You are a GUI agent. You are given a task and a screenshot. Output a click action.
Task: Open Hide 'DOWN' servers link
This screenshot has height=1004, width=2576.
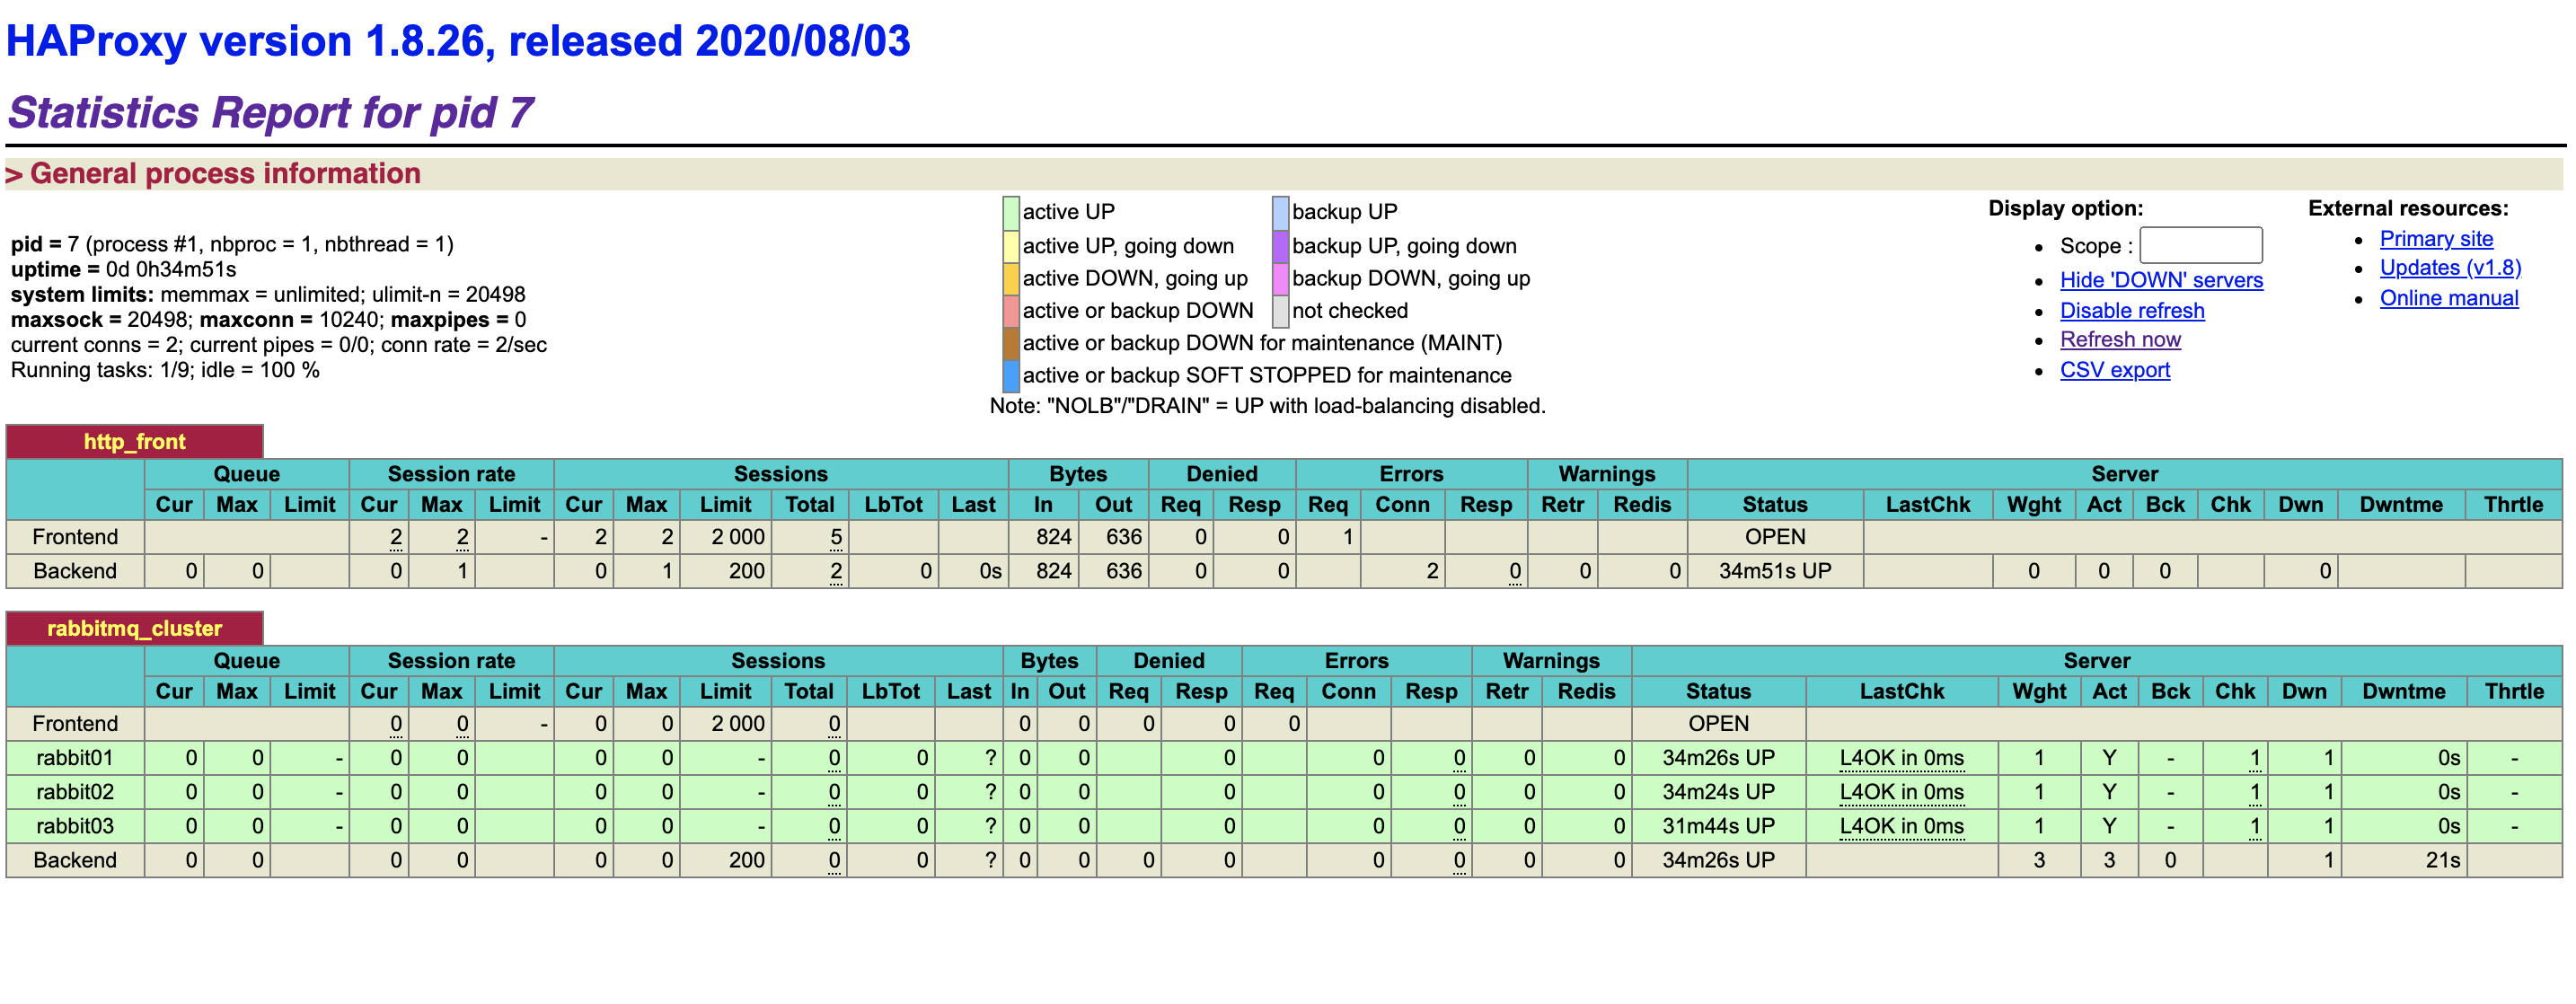click(2161, 280)
